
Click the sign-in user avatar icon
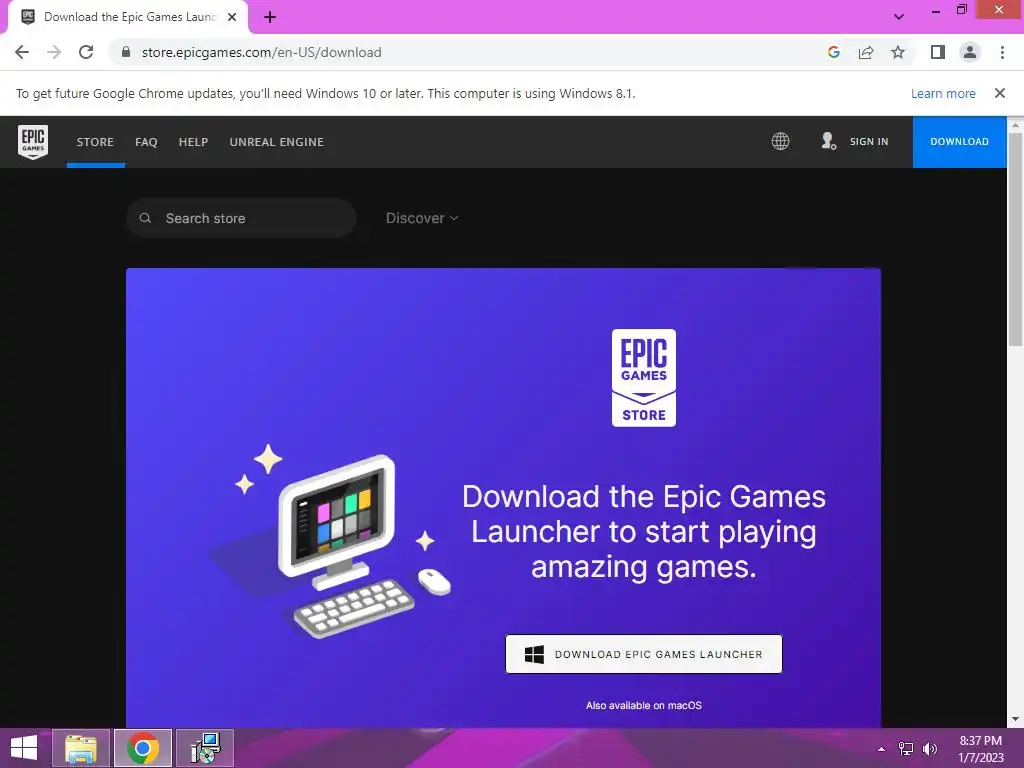tap(828, 141)
